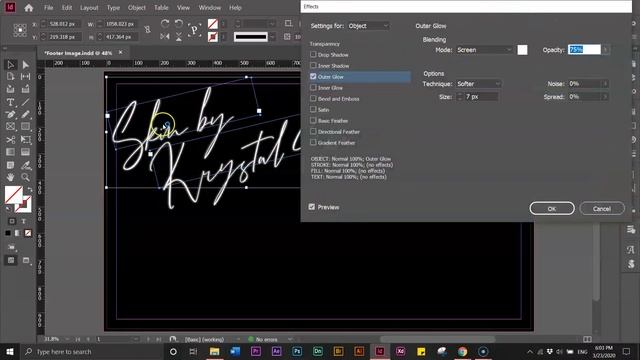Click the Flip Horizontal icon
The height and width of the screenshot is (360, 640).
165,37
